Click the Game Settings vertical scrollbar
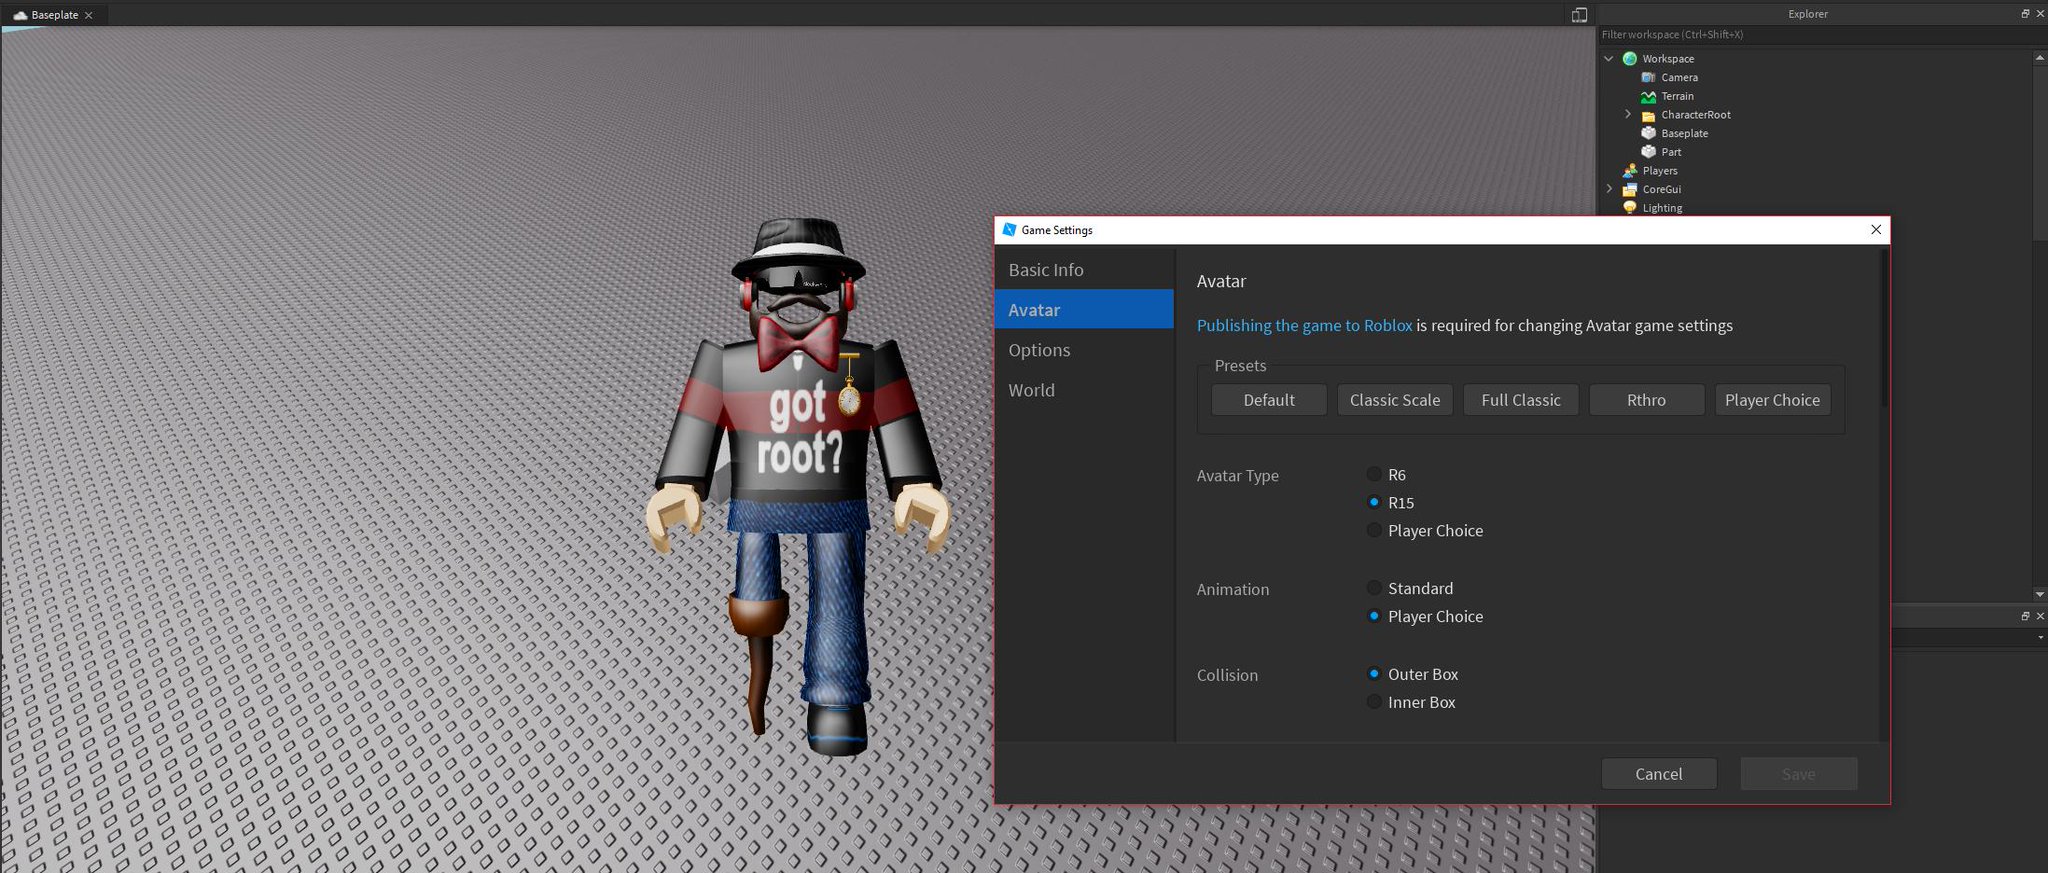Viewport: 2048px width, 873px height. [x=1885, y=328]
